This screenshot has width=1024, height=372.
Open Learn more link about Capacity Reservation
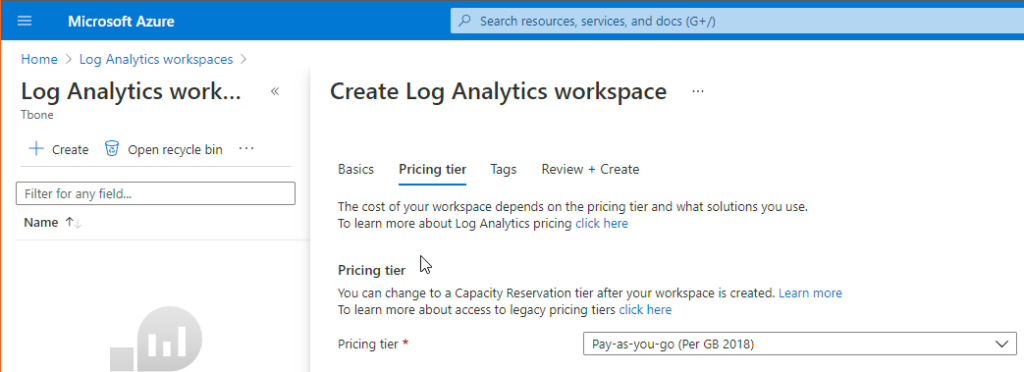click(810, 293)
